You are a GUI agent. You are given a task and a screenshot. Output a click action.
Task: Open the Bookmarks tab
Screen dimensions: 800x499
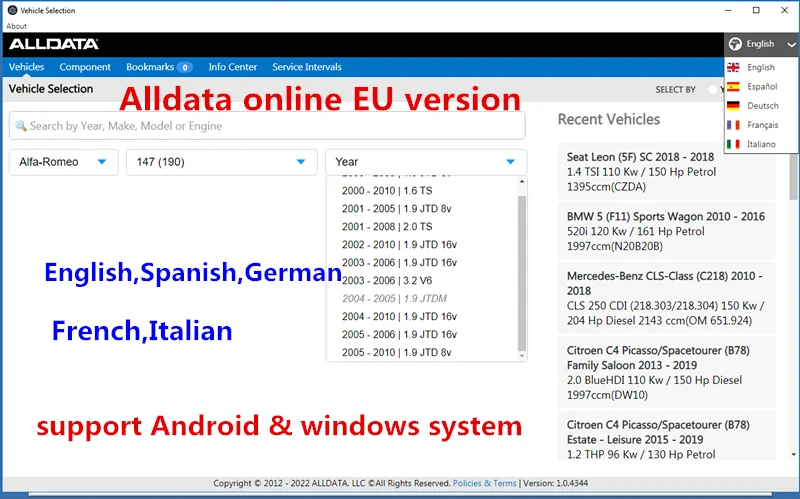(150, 67)
